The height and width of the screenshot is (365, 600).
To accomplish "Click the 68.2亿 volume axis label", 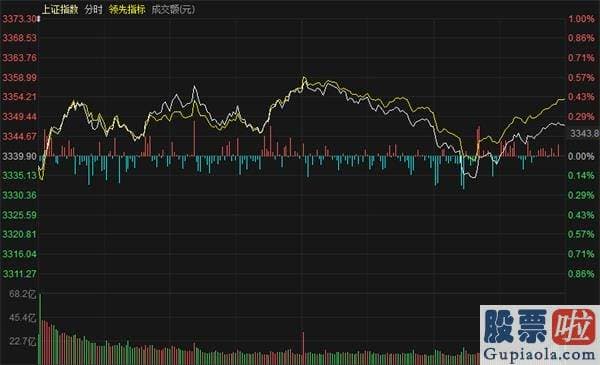I will [x=23, y=294].
